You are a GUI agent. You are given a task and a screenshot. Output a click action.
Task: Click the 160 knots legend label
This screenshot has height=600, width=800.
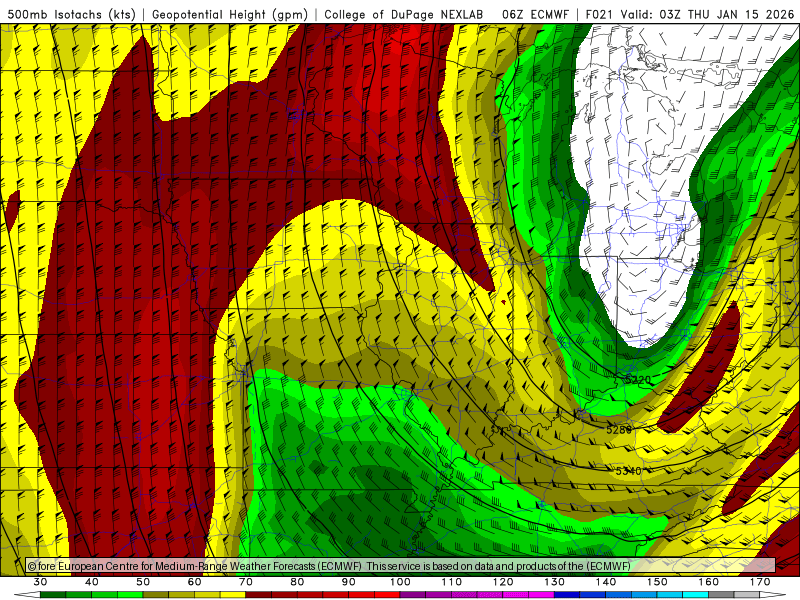709,582
